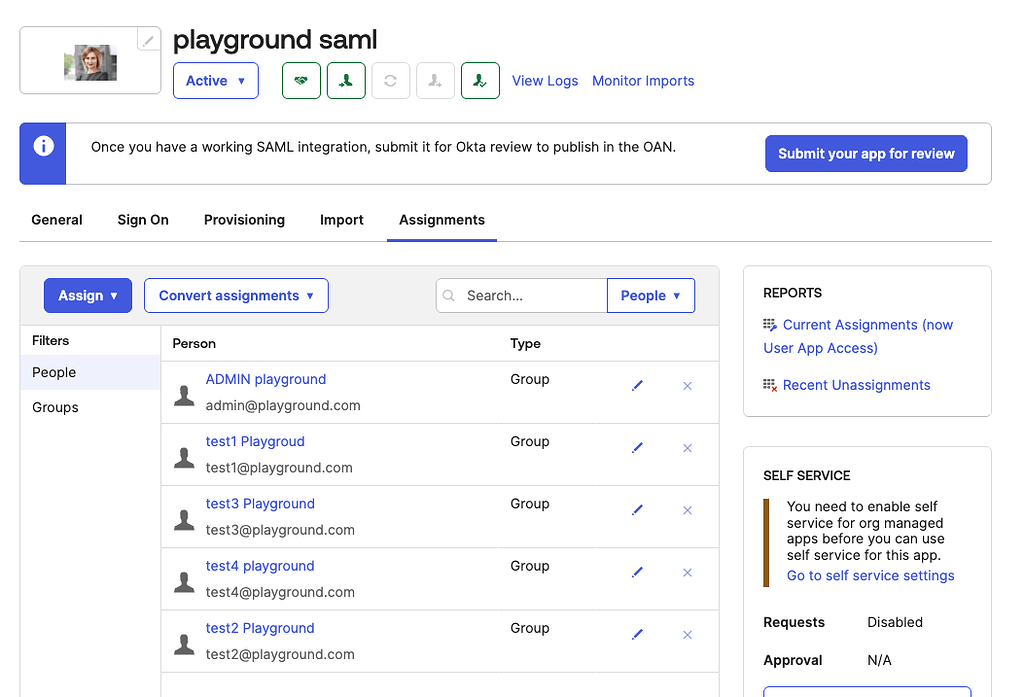Edit assignment for ADMIN playground
1024x697 pixels.
click(x=637, y=386)
